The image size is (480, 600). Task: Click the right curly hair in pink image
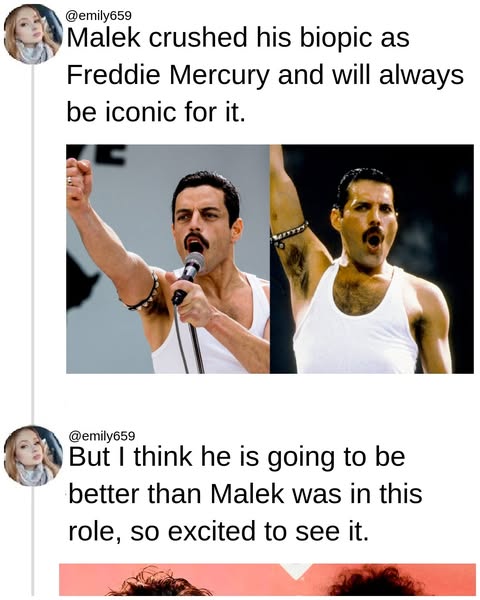coord(375,581)
